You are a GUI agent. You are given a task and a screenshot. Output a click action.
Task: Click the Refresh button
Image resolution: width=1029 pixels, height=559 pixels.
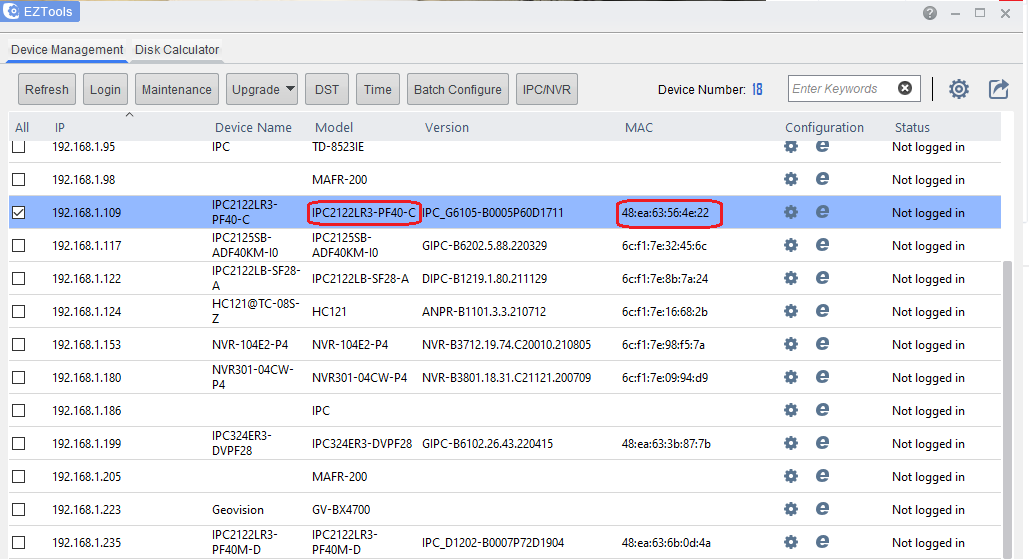(x=47, y=89)
